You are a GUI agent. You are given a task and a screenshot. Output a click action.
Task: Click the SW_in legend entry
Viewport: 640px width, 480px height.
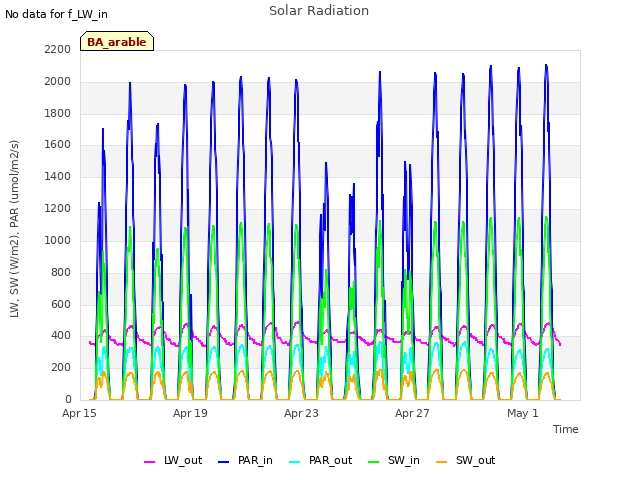[x=394, y=461]
